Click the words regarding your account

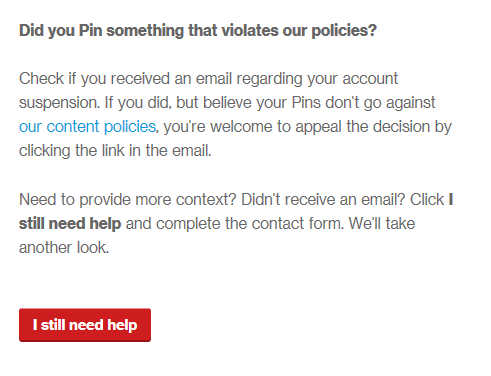pos(317,79)
